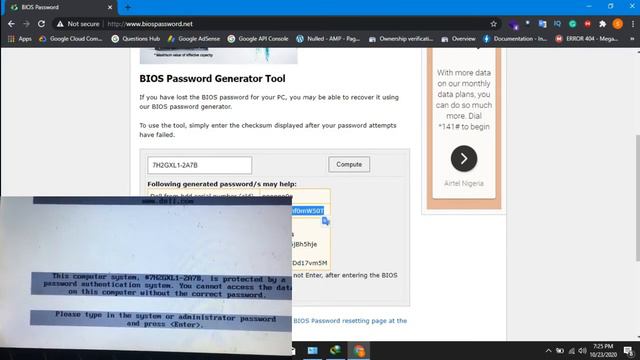
Task: Reload the page with the refresh icon
Action: point(41,24)
